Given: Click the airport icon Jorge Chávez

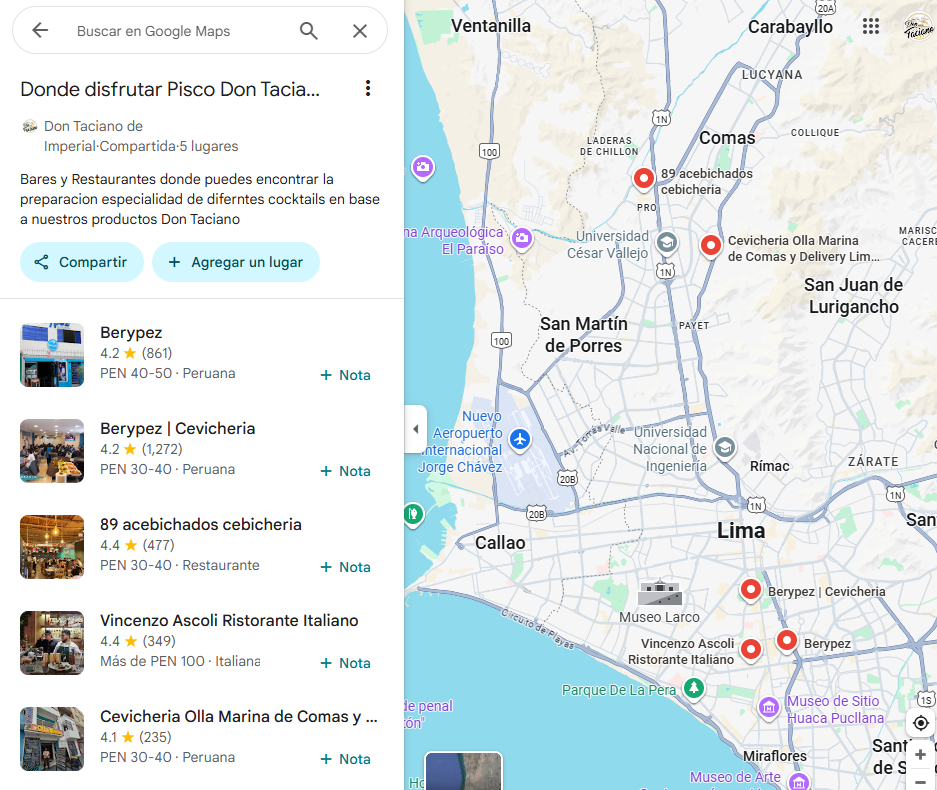Looking at the screenshot, I should click(x=520, y=439).
